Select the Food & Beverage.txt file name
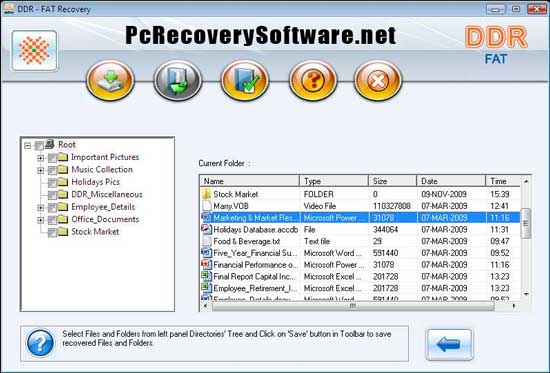 tap(247, 241)
